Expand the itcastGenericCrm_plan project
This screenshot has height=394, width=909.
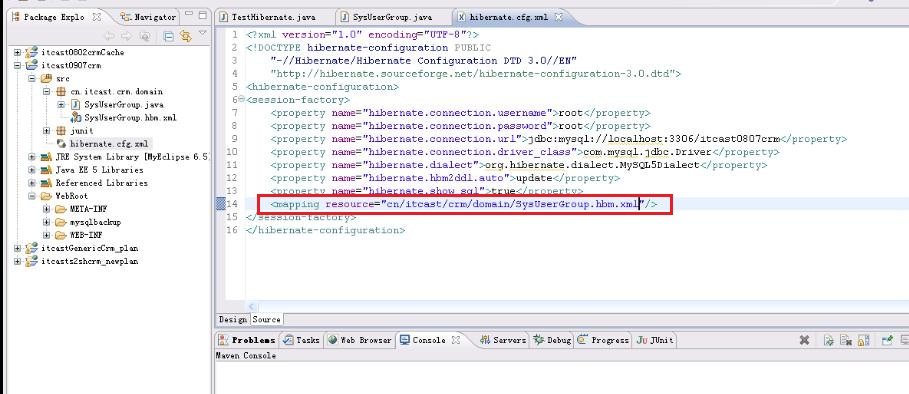point(17,248)
